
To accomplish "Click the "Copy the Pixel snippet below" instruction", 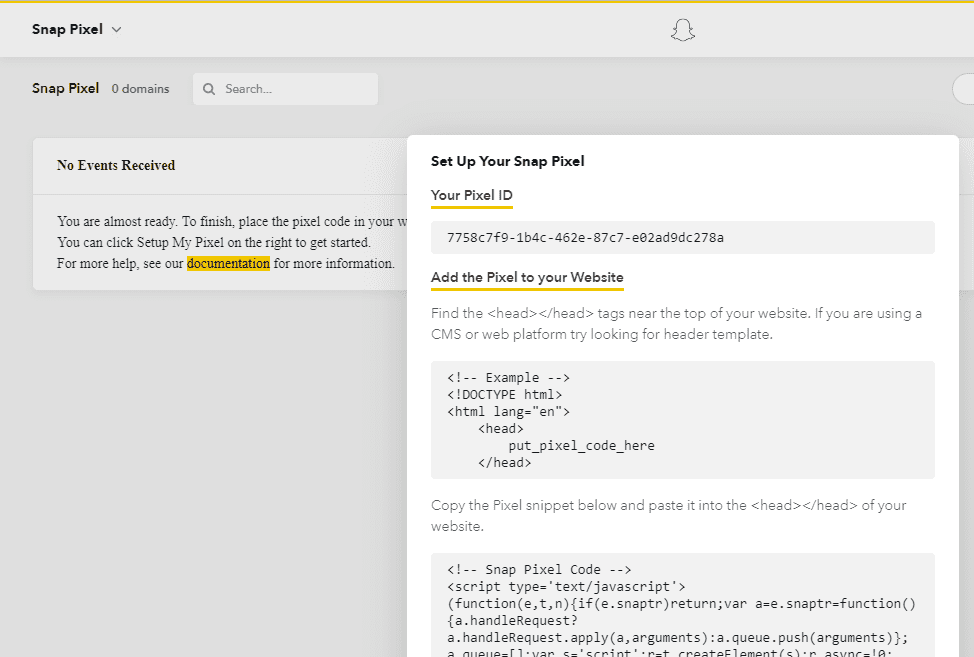I will coord(668,515).
